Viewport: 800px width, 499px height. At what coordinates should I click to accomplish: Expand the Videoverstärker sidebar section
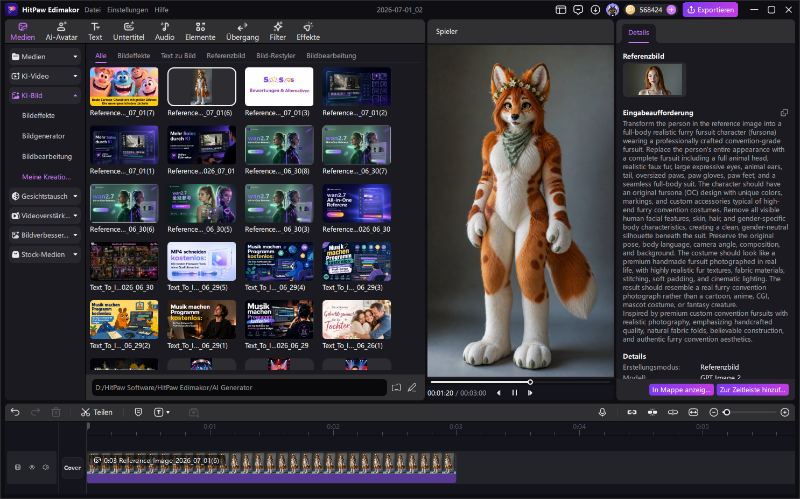[44, 215]
